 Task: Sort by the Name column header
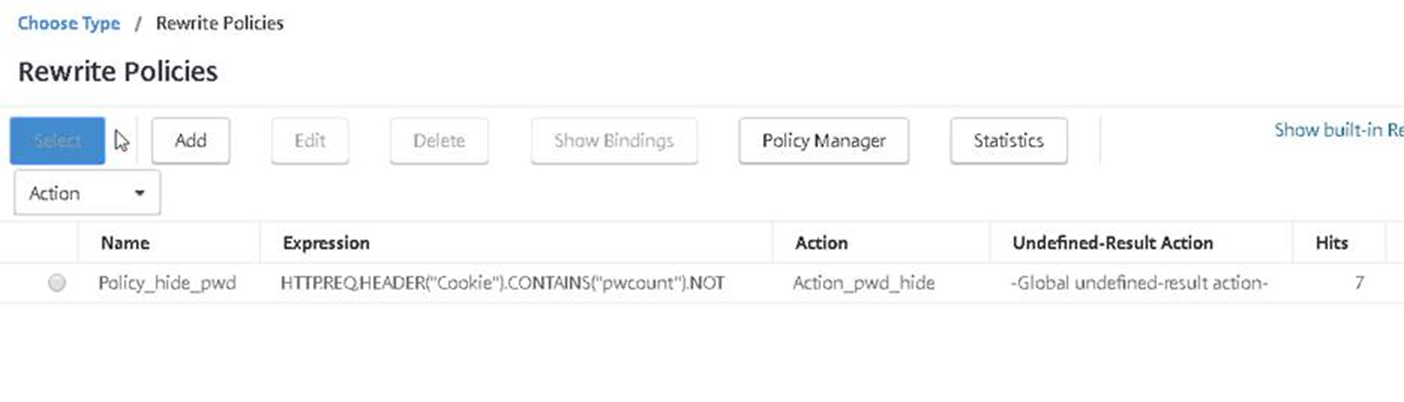click(x=125, y=243)
